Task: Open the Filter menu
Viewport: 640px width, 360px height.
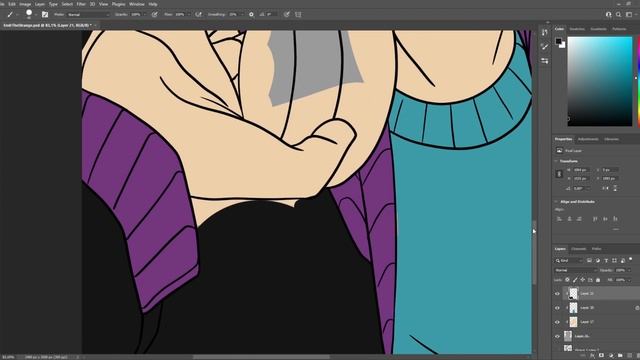Action: point(81,4)
